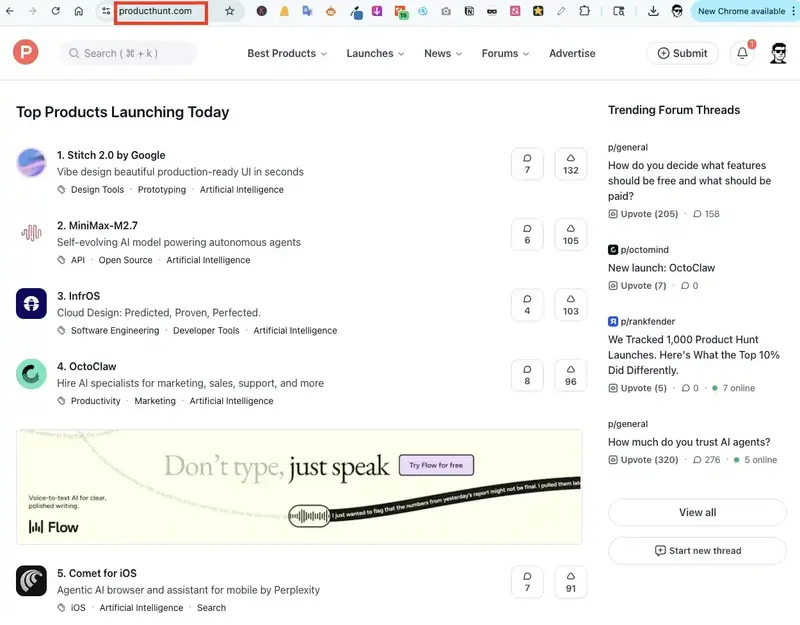Open the p/rankfender forum link
Screen dimensions: 800x625
point(641,321)
